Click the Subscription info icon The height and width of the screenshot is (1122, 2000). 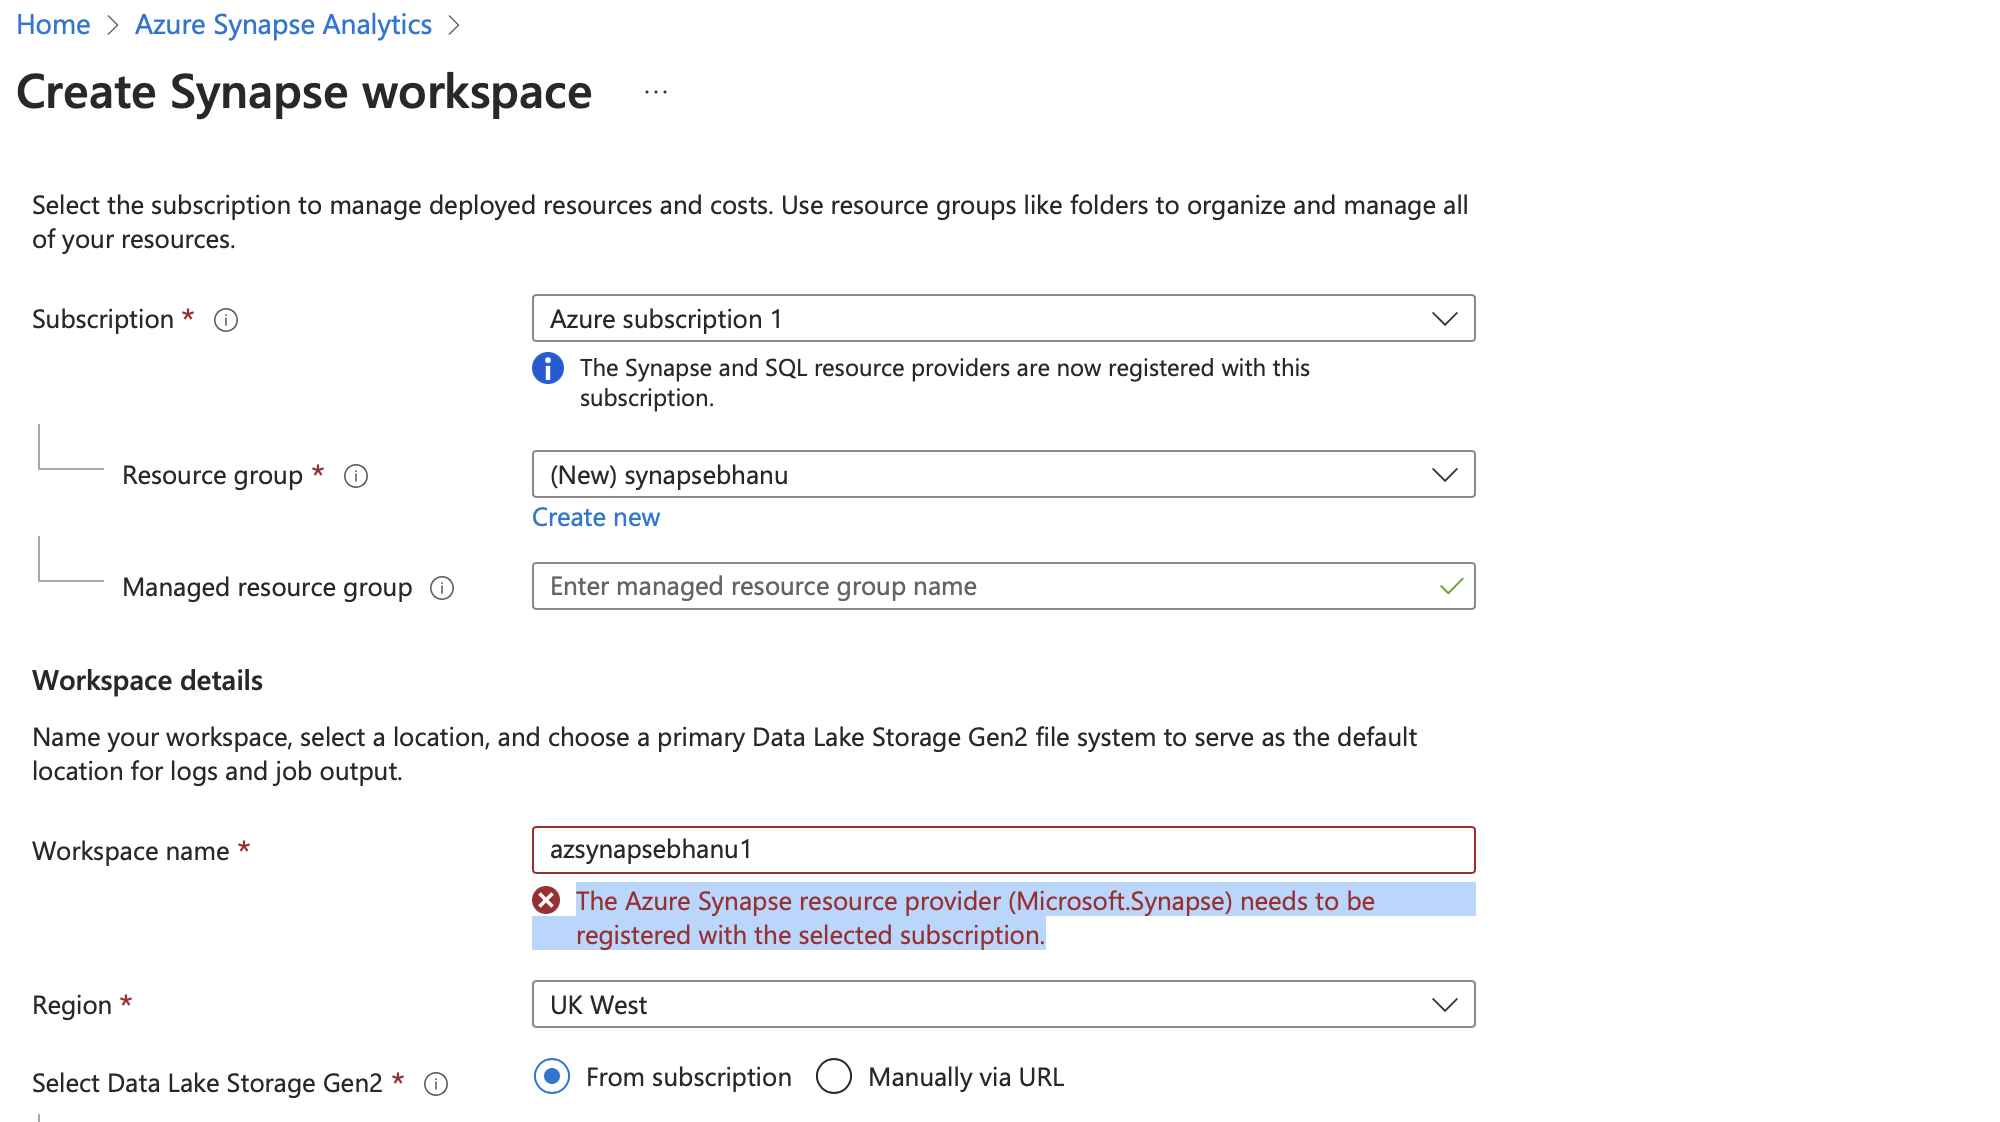226,320
